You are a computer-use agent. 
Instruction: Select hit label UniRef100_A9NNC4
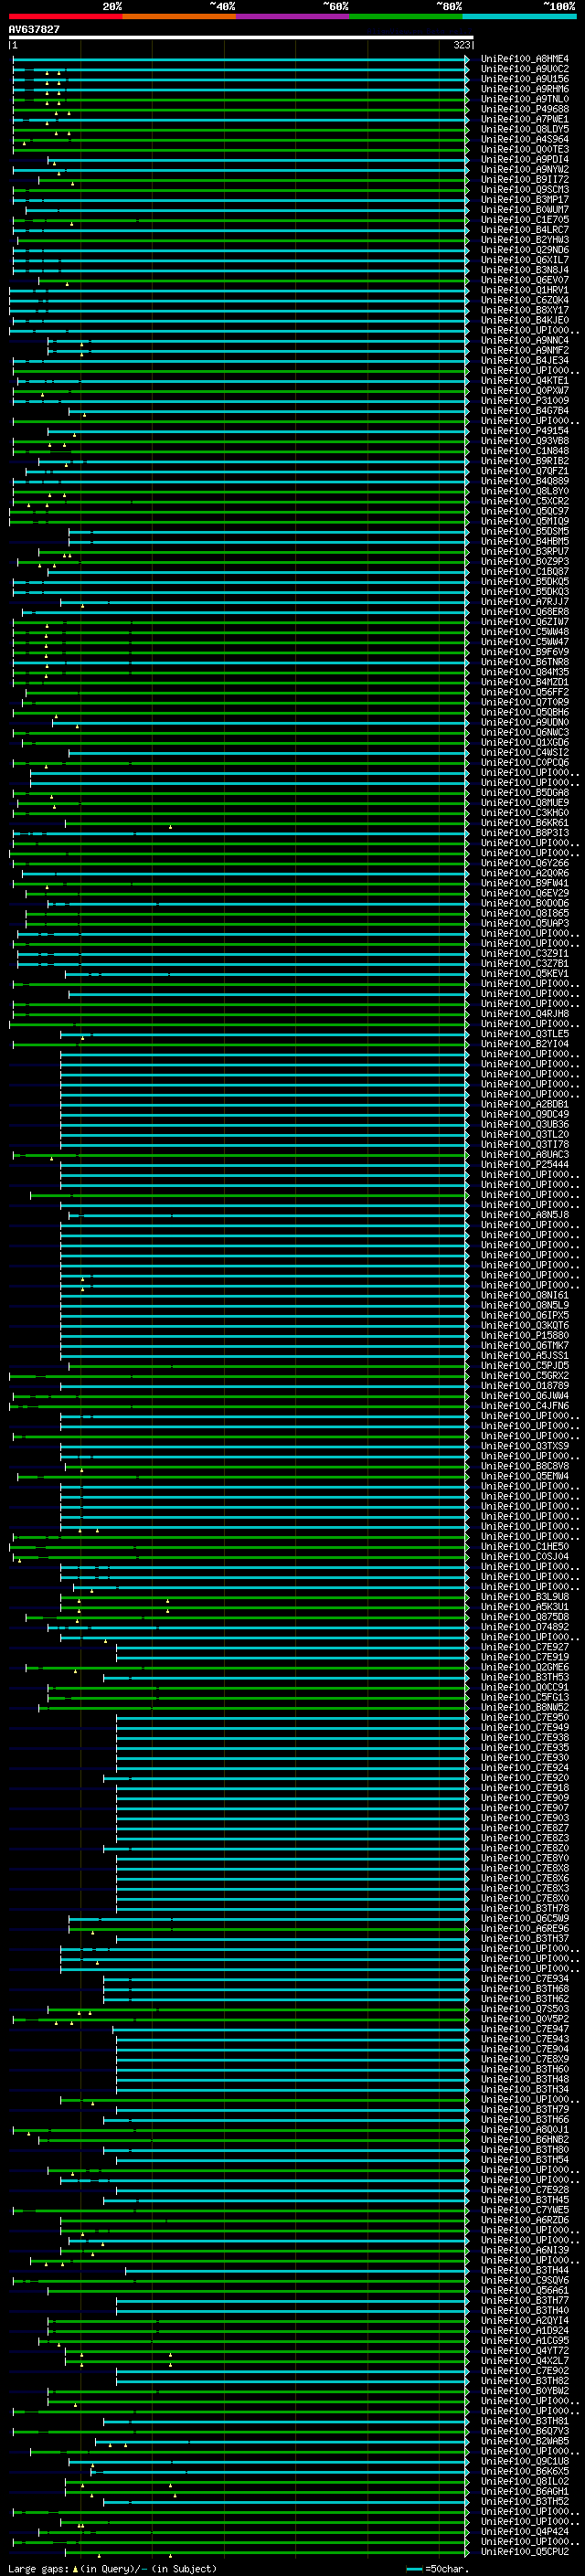[x=525, y=340]
